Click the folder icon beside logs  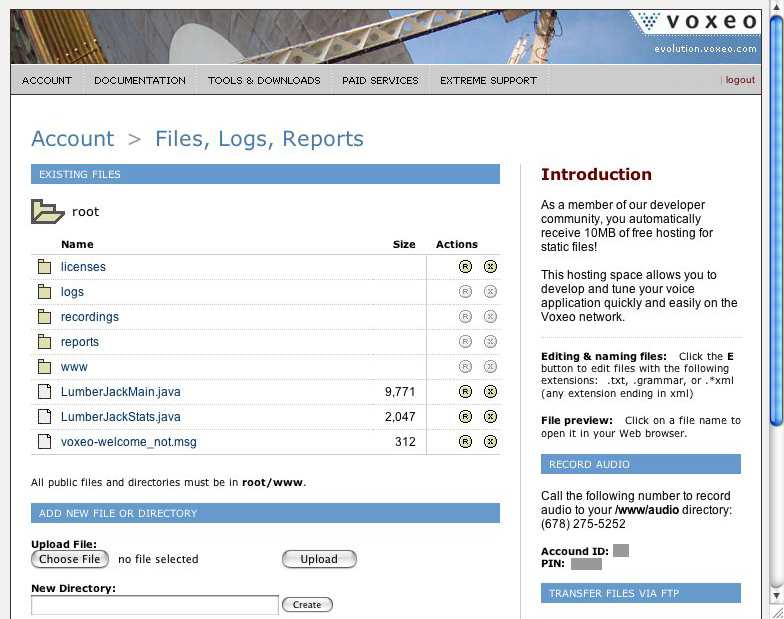coord(44,292)
